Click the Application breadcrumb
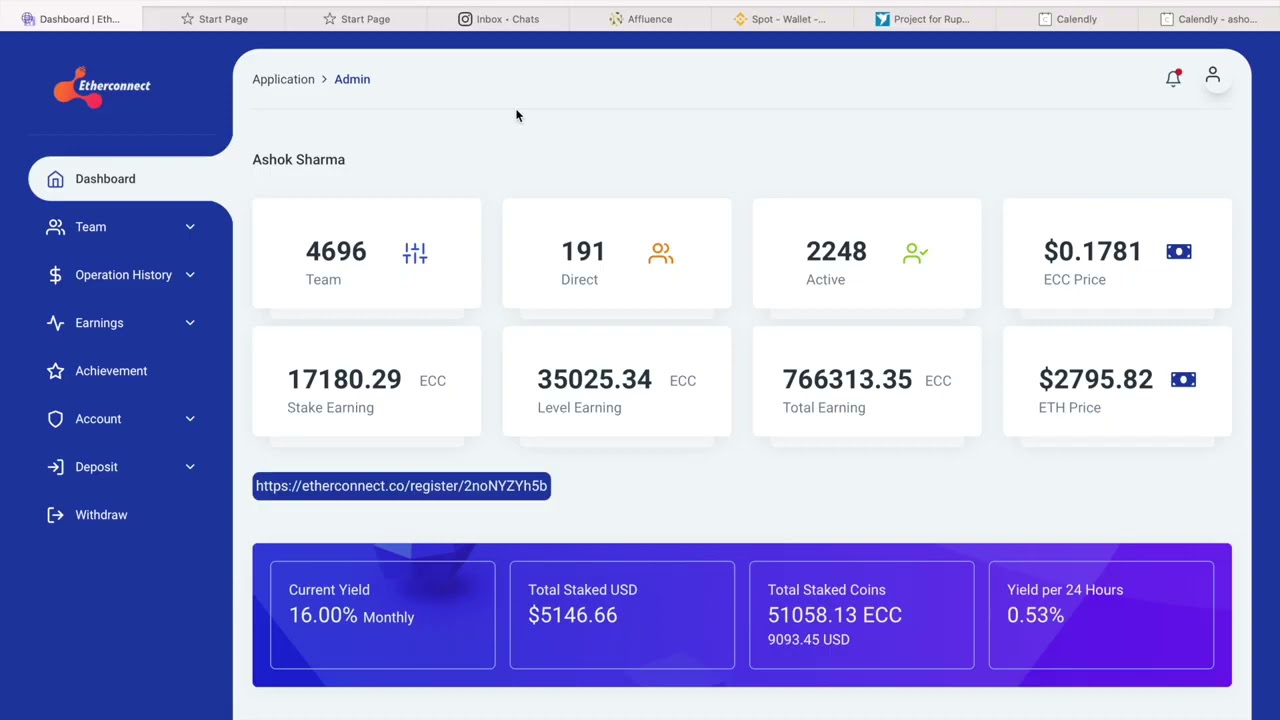 tap(283, 79)
